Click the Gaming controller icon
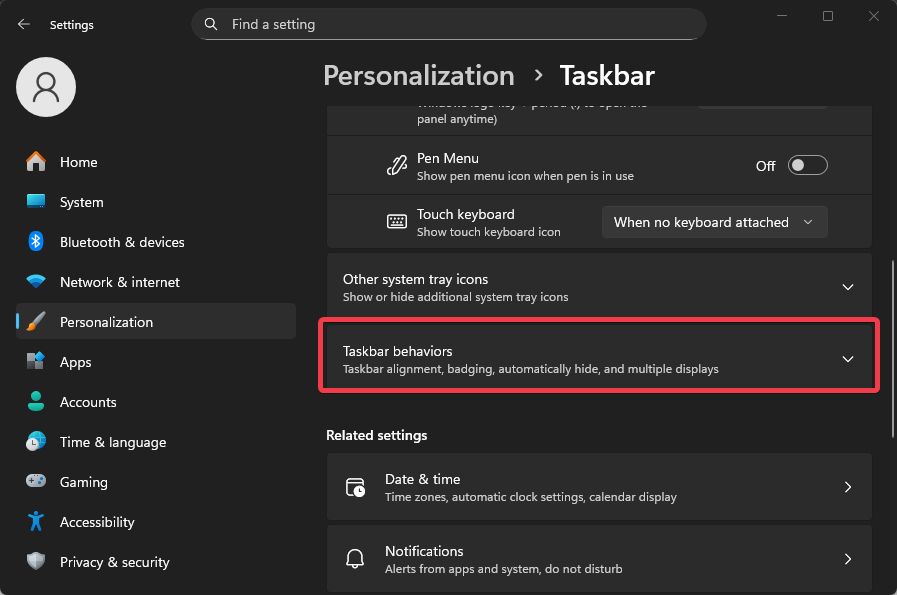Viewport: 897px width, 595px height. coord(36,482)
